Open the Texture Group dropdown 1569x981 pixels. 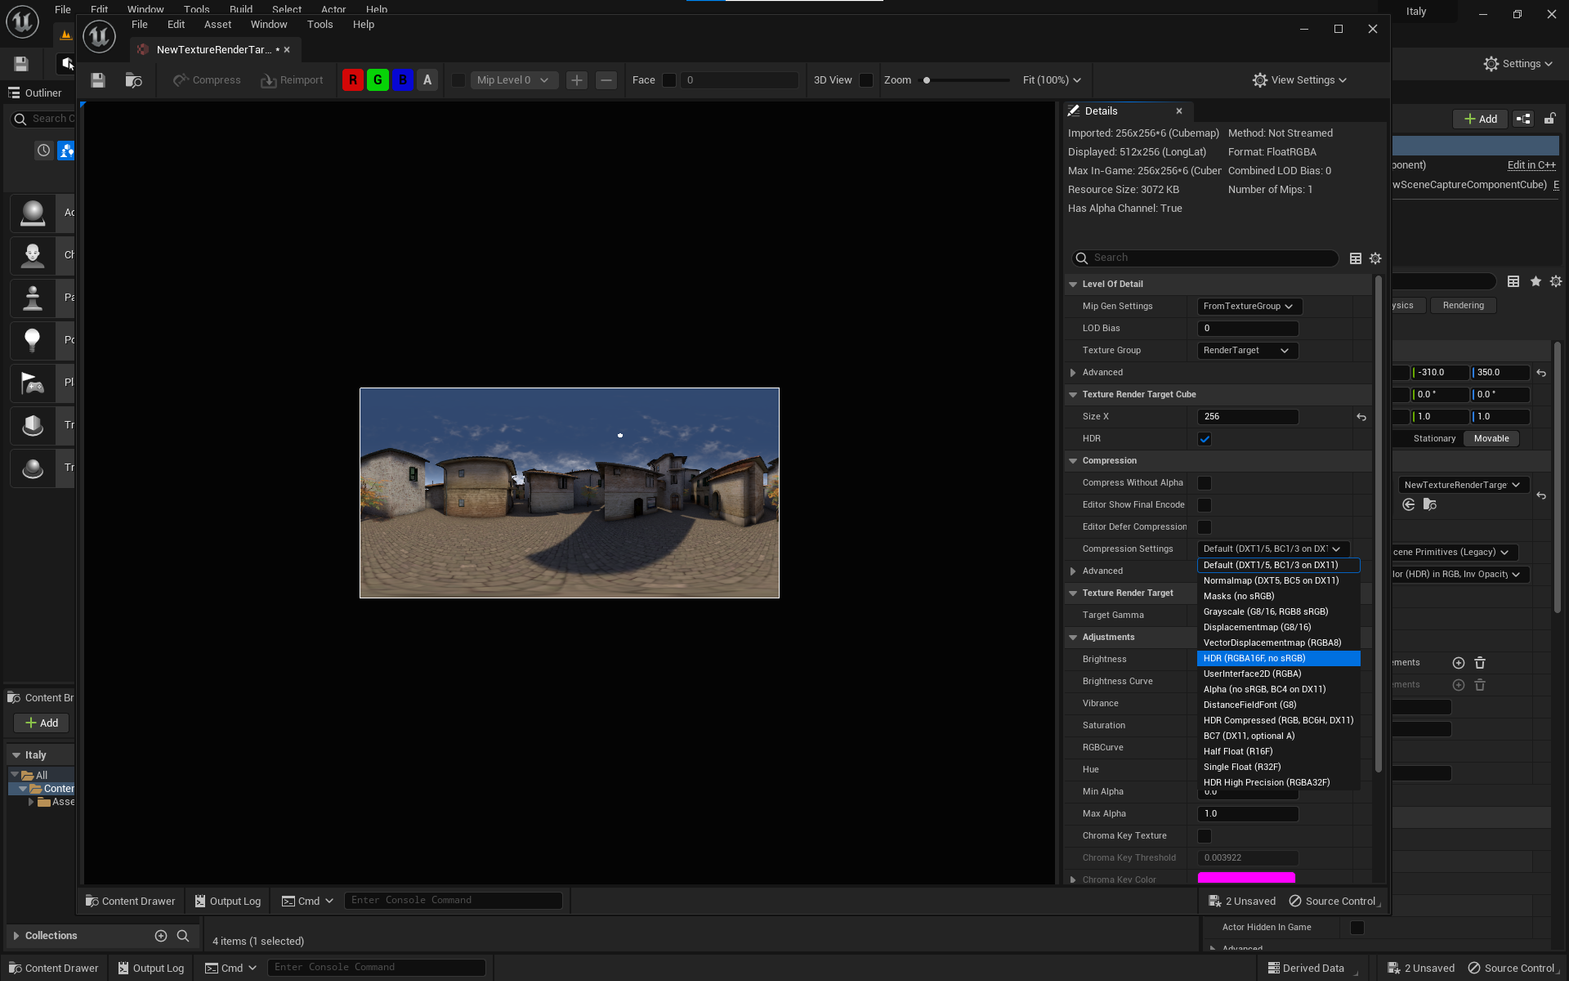[1245, 350]
